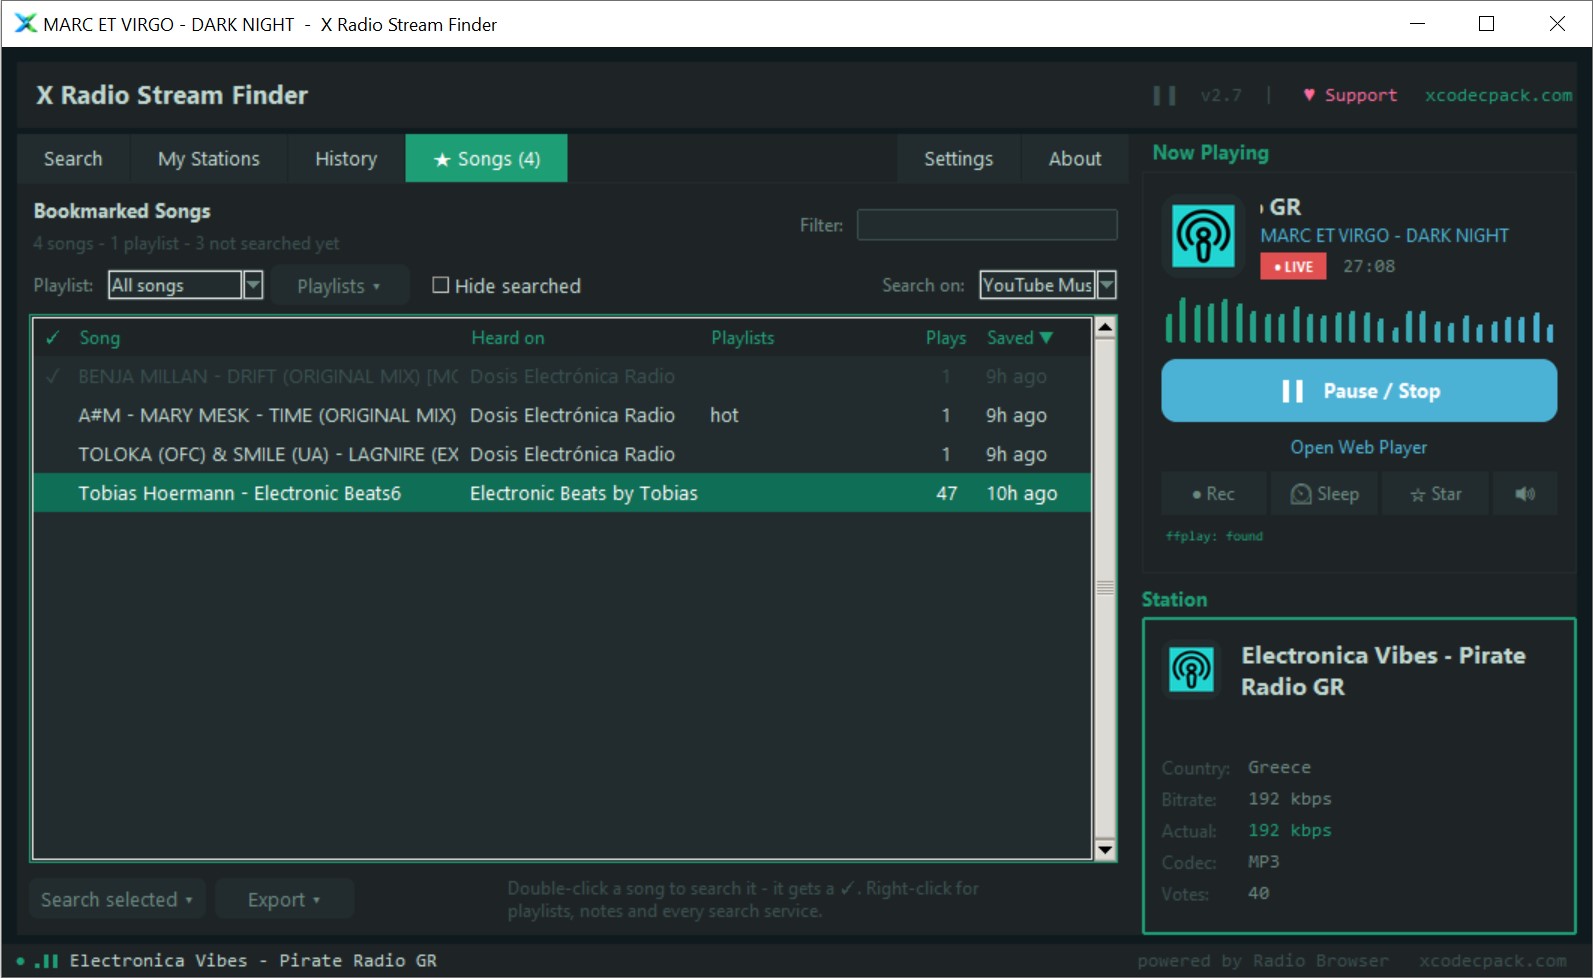Open the About tab
The image size is (1593, 978).
pos(1075,159)
